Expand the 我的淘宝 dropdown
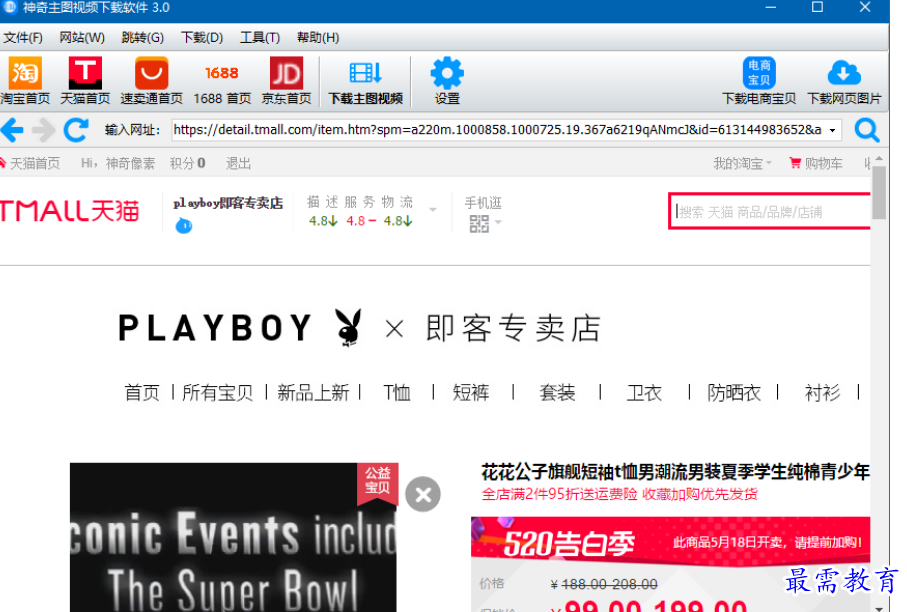This screenshot has height=612, width=907. tap(742, 164)
